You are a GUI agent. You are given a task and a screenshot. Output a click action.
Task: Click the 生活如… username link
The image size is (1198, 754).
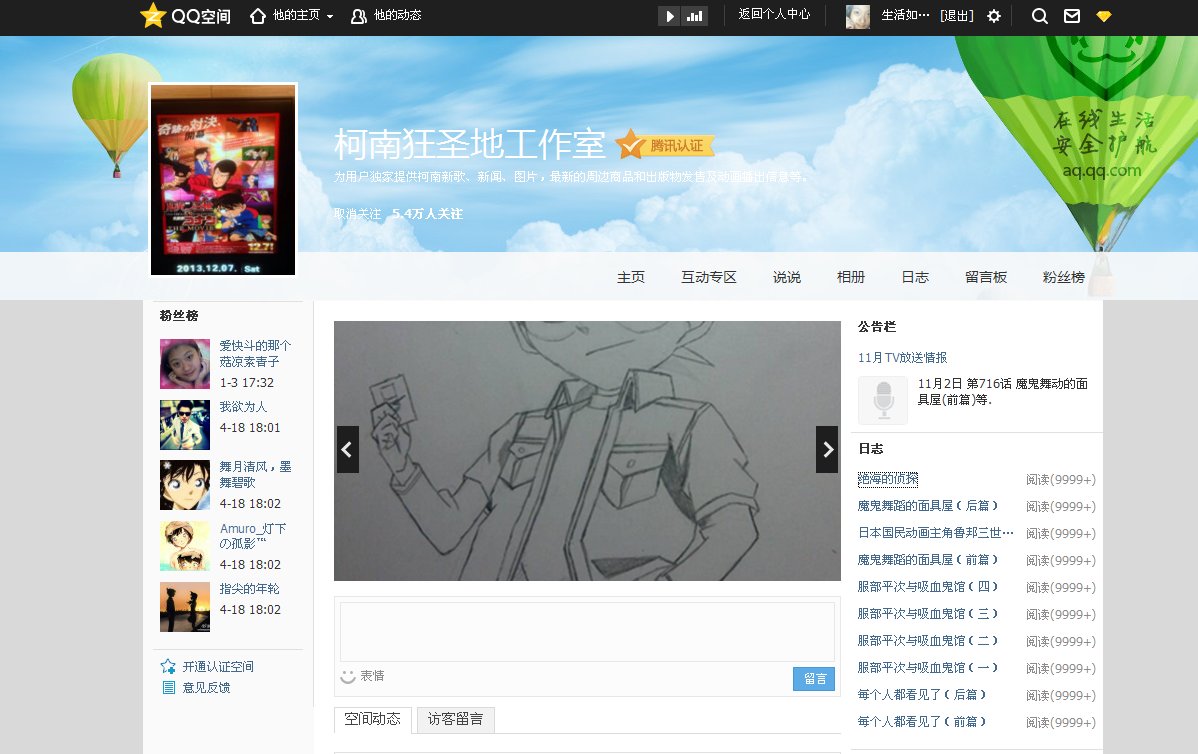[905, 15]
